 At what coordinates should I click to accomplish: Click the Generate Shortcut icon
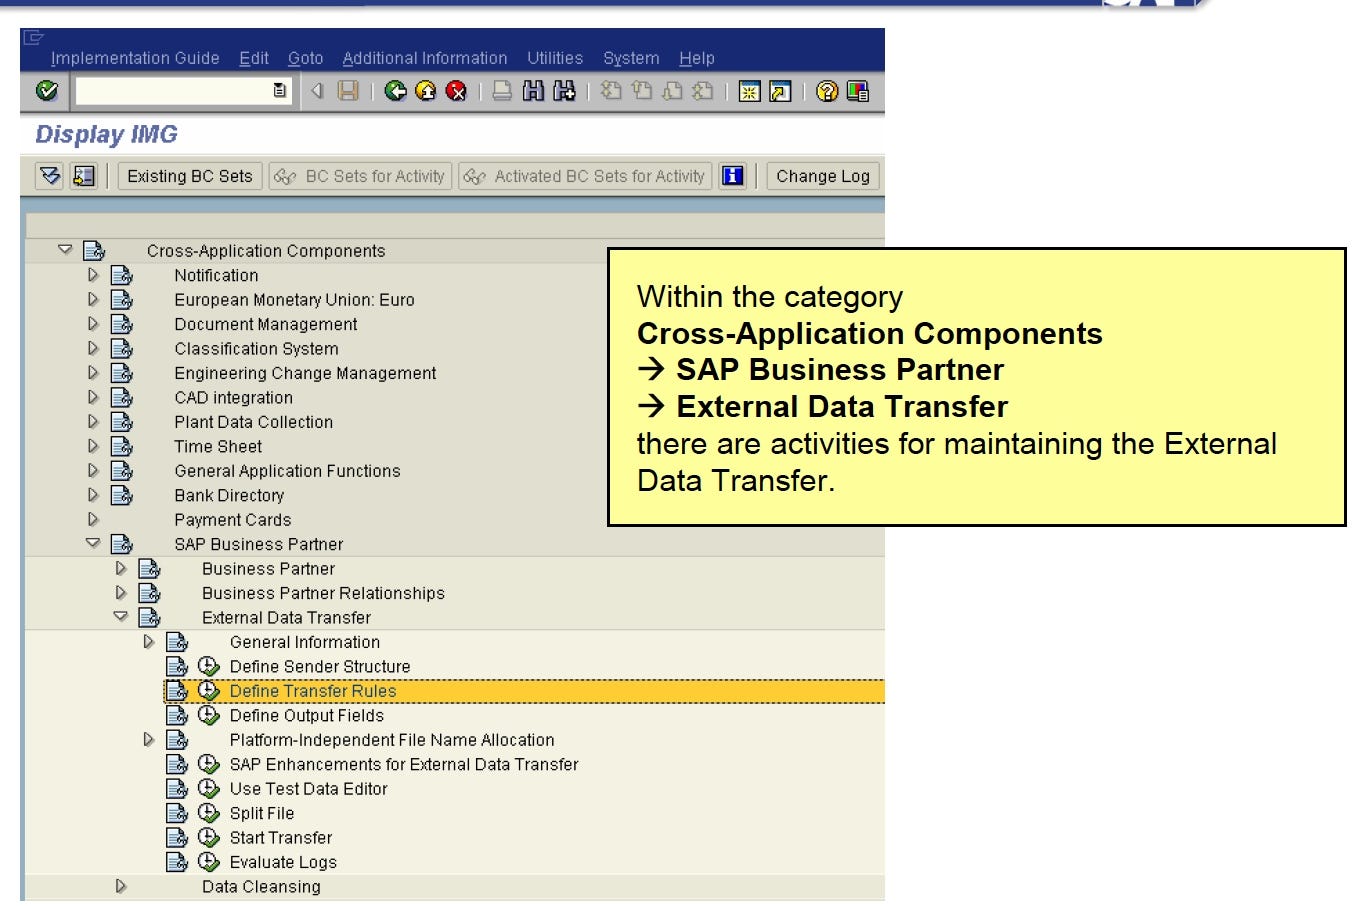pos(780,91)
